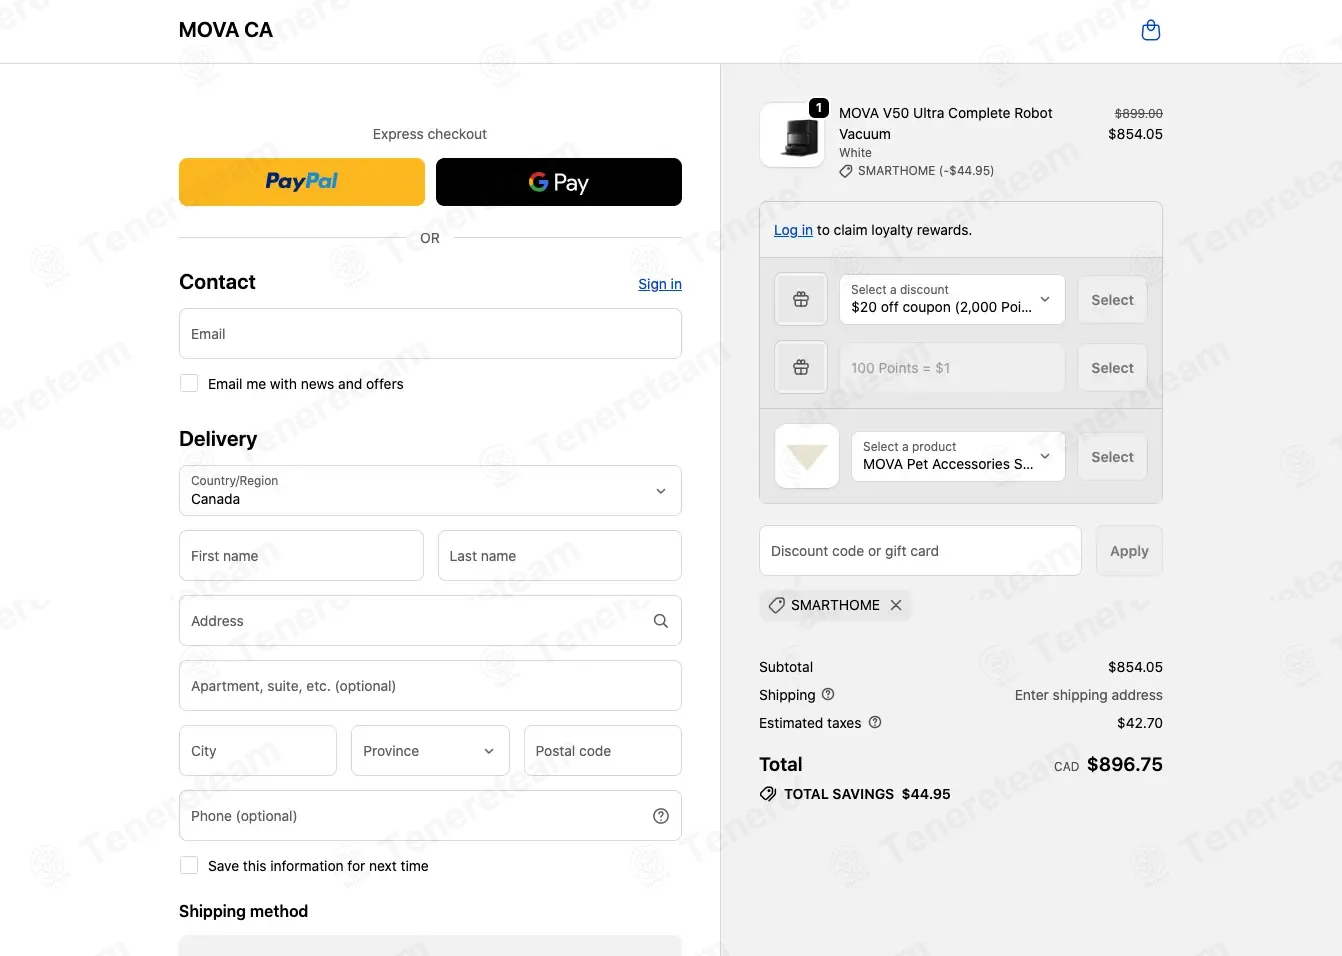Focus the Discount code or gift card field
This screenshot has height=956, width=1342.
[x=920, y=550]
